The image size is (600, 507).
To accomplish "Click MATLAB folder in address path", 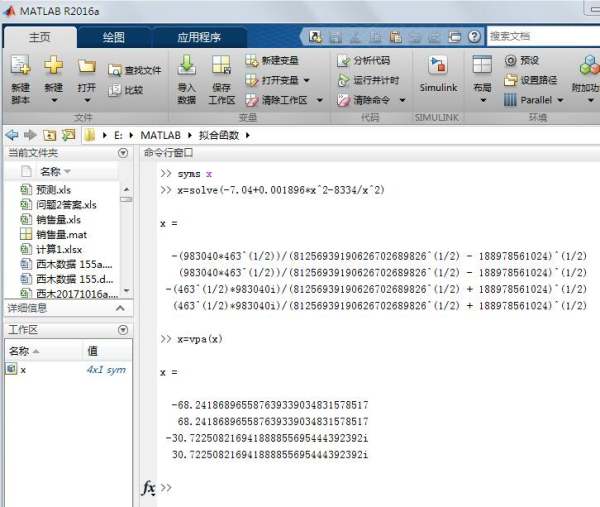I will (160, 135).
